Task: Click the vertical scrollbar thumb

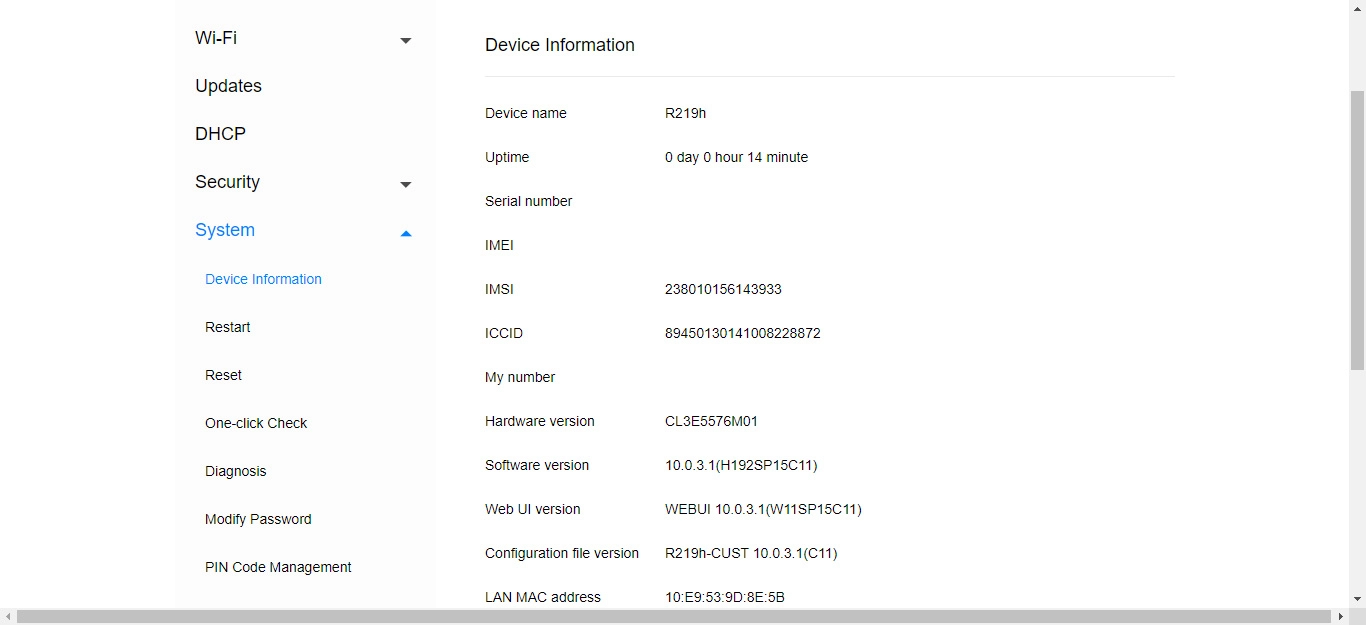Action: pos(1357,230)
